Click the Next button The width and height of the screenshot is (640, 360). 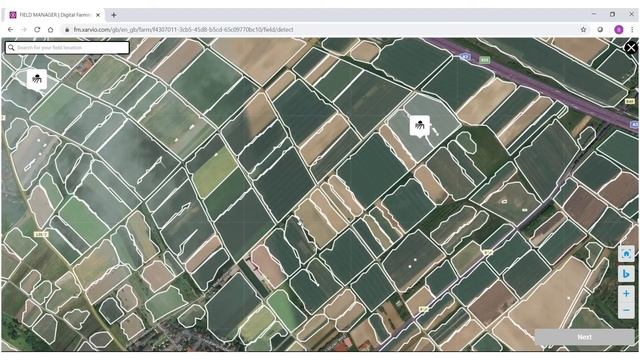[x=584, y=337]
